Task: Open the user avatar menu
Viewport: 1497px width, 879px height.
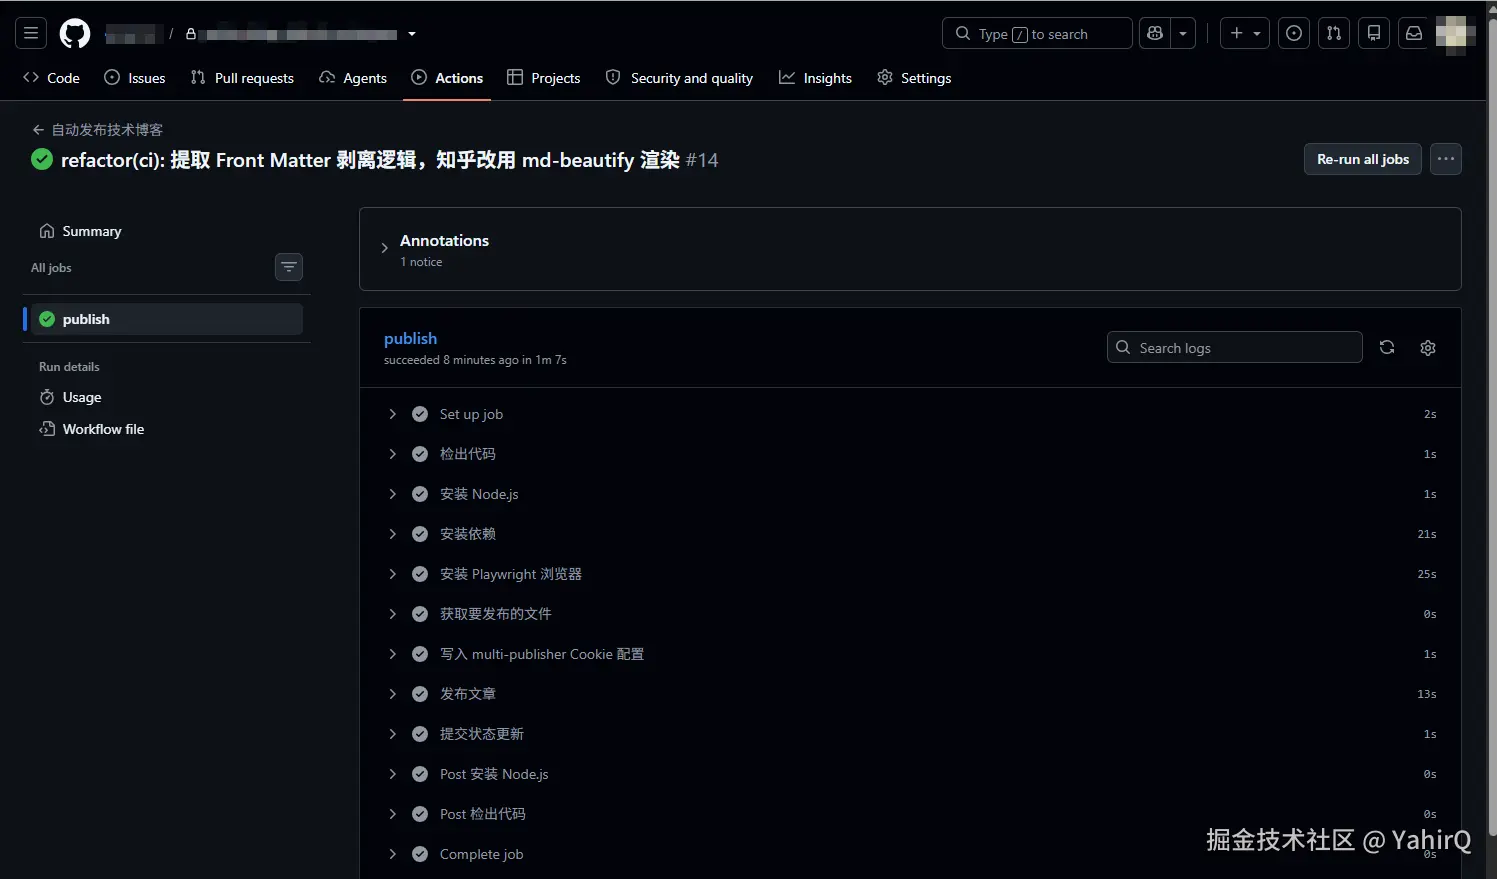Action: 1455,34
